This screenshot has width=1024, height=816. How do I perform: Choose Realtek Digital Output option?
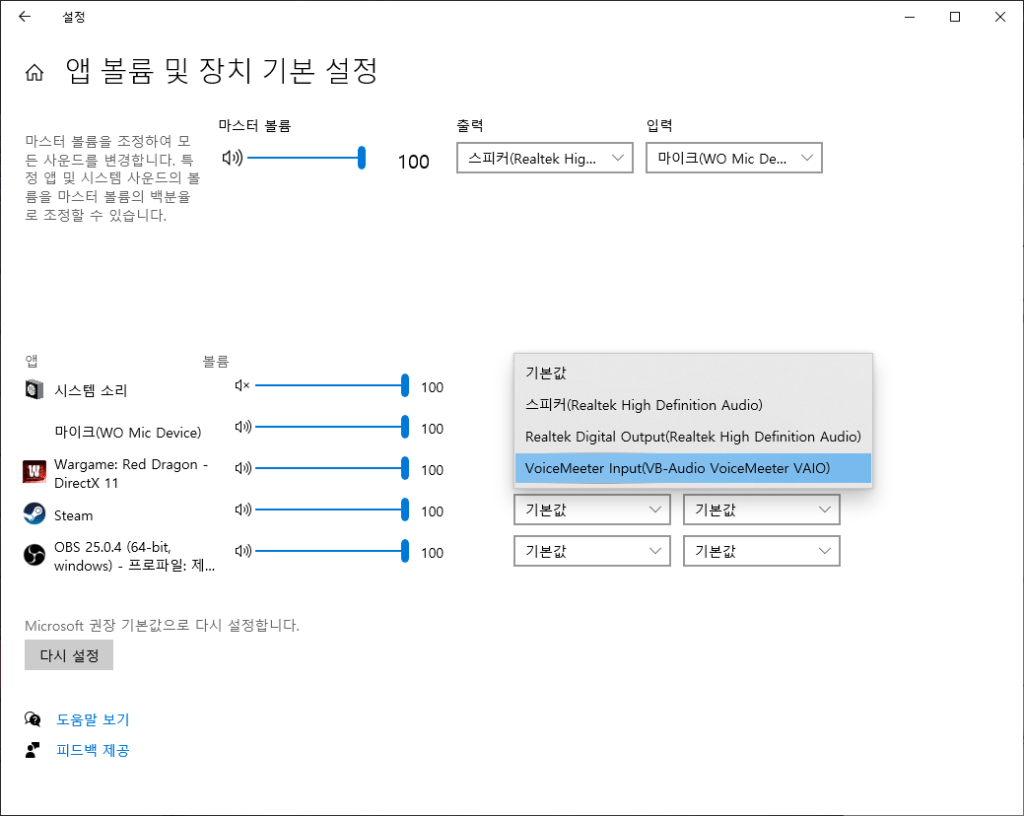692,436
